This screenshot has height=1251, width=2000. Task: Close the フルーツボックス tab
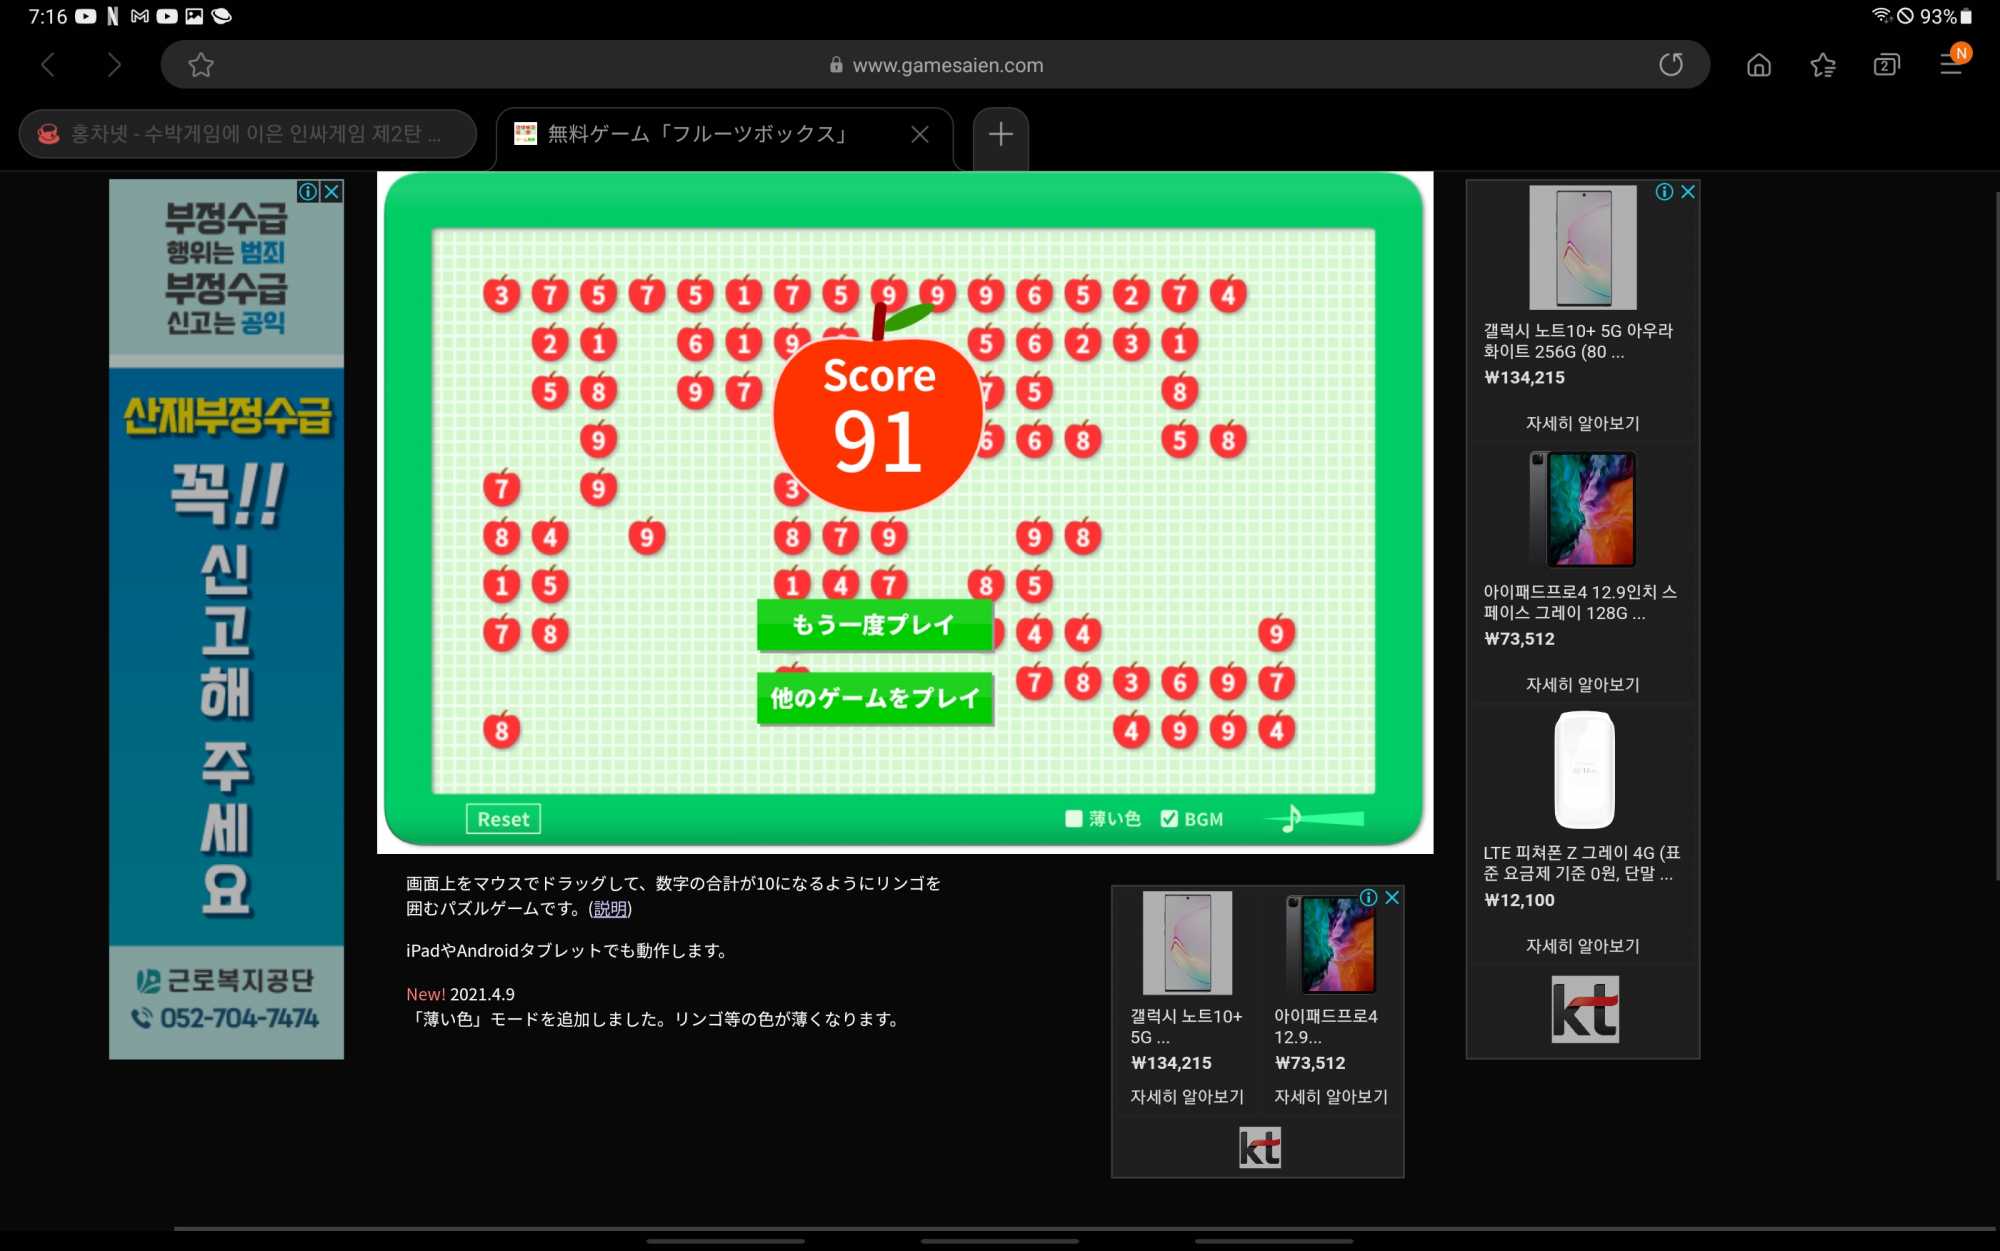[x=920, y=134]
